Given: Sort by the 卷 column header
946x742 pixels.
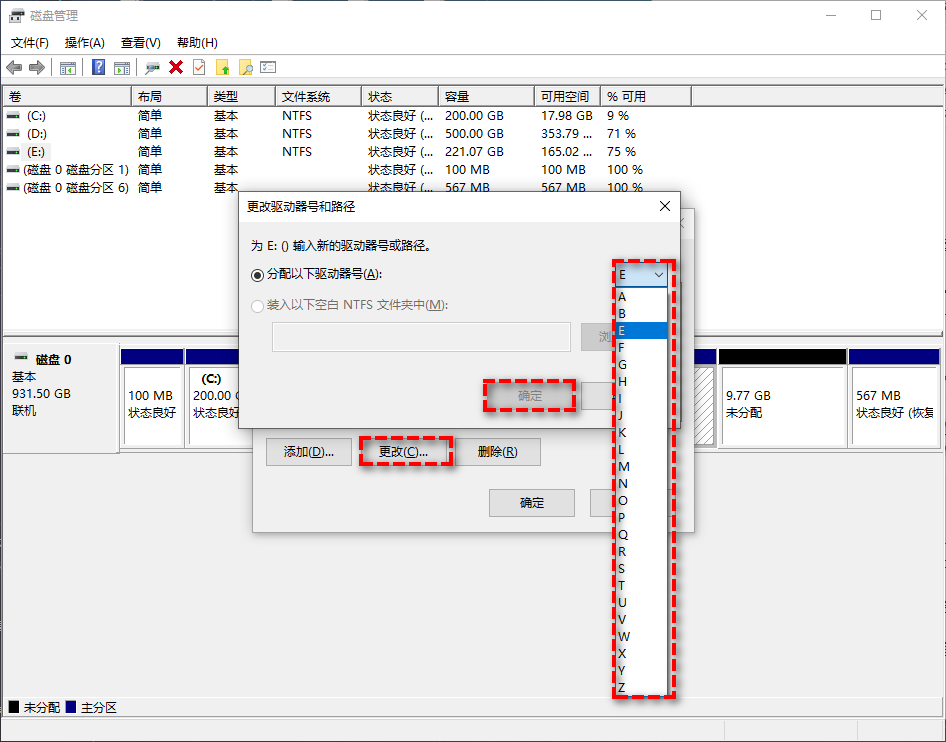Looking at the screenshot, I should click(67, 97).
